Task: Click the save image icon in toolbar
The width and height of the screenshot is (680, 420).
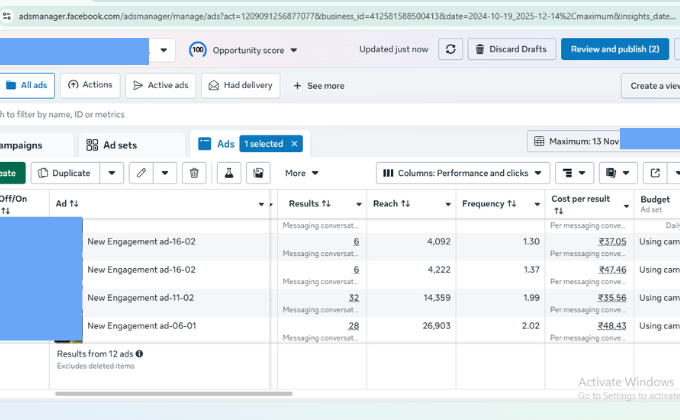Action: point(258,173)
